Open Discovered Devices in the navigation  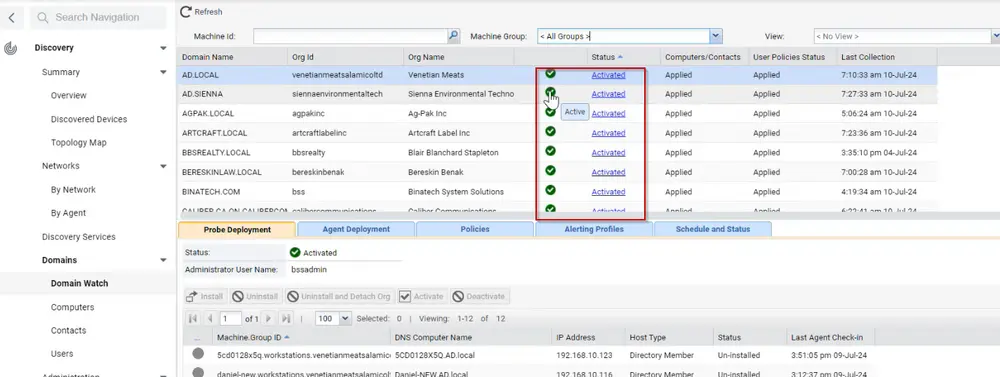tap(89, 119)
